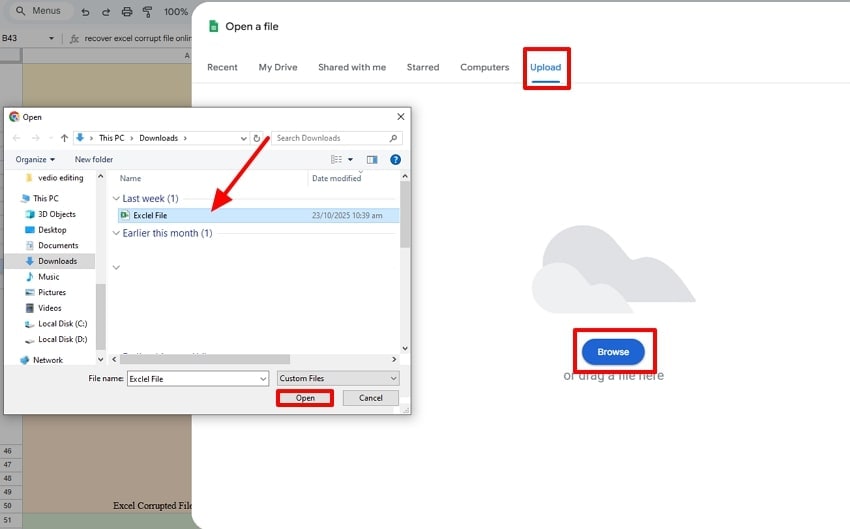This screenshot has width=850, height=529.
Task: Click the Open button
Action: pyautogui.click(x=305, y=398)
